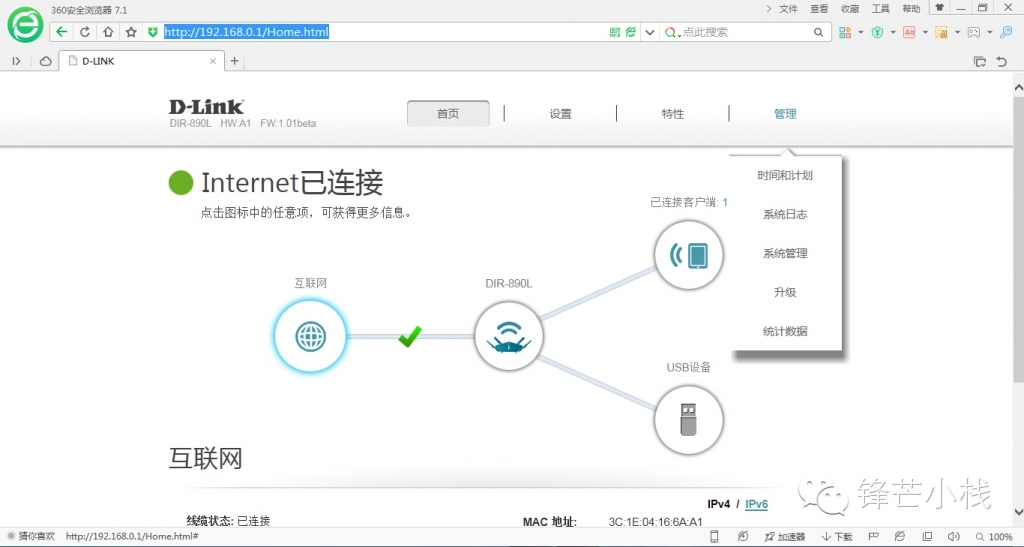Toggle the sidebar panel icon beside tabs
The width and height of the screenshot is (1024, 547).
(16, 61)
